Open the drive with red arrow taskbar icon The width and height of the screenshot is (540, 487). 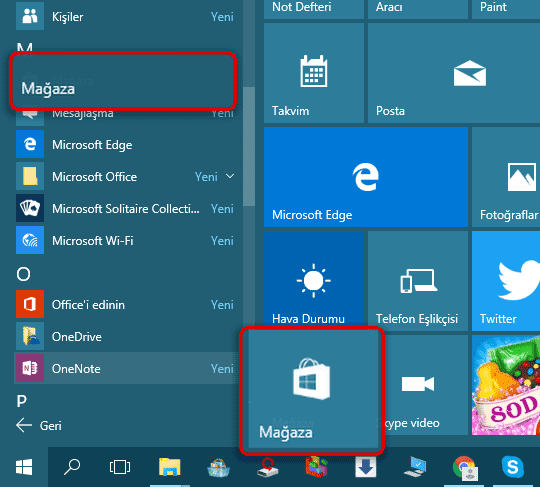pos(268,468)
